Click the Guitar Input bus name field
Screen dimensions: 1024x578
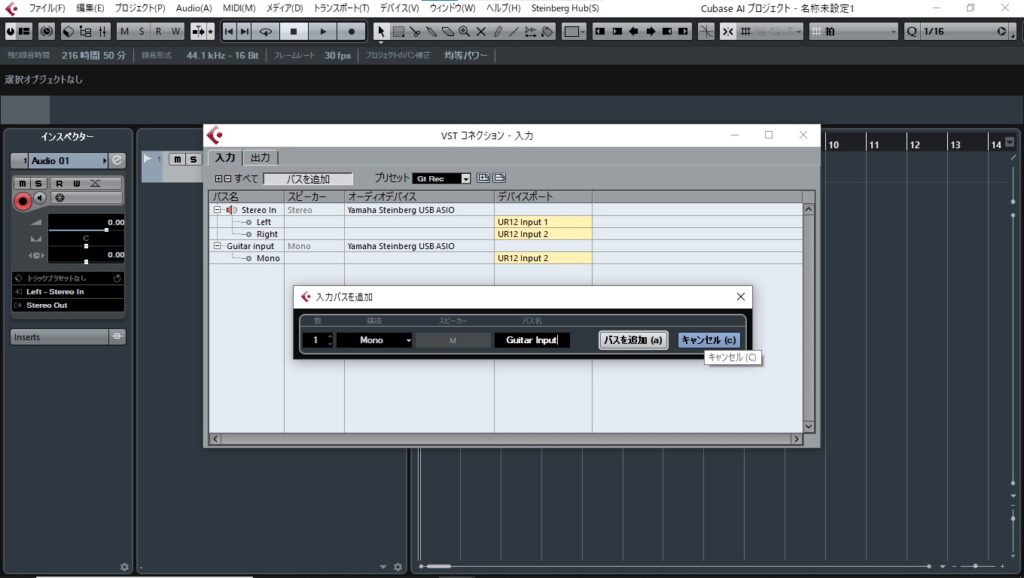531,340
